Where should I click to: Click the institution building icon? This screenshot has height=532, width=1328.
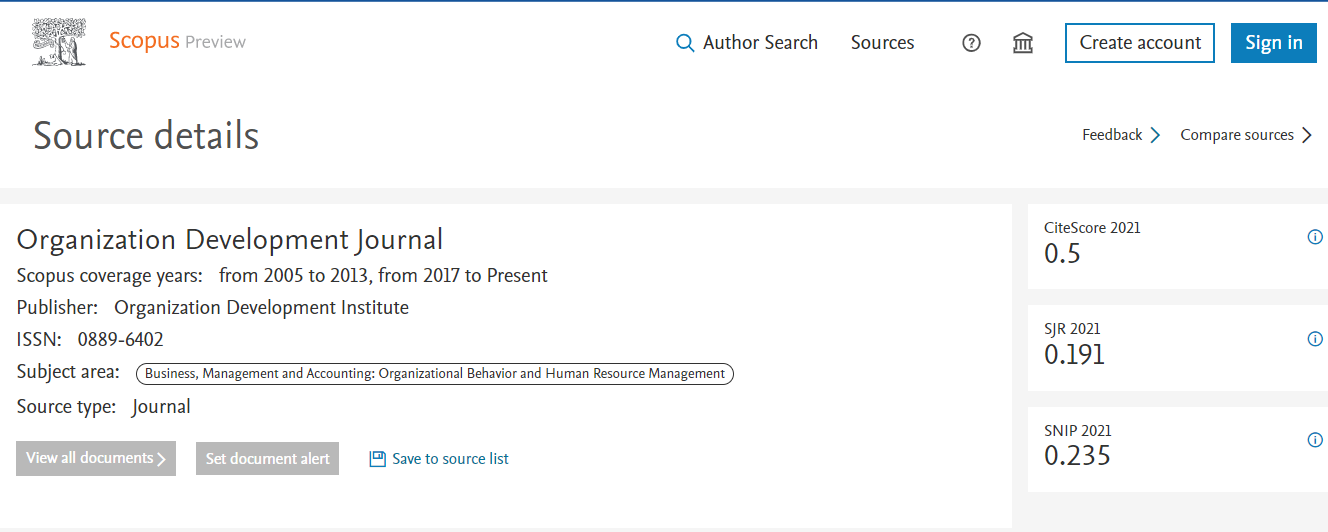point(1023,43)
